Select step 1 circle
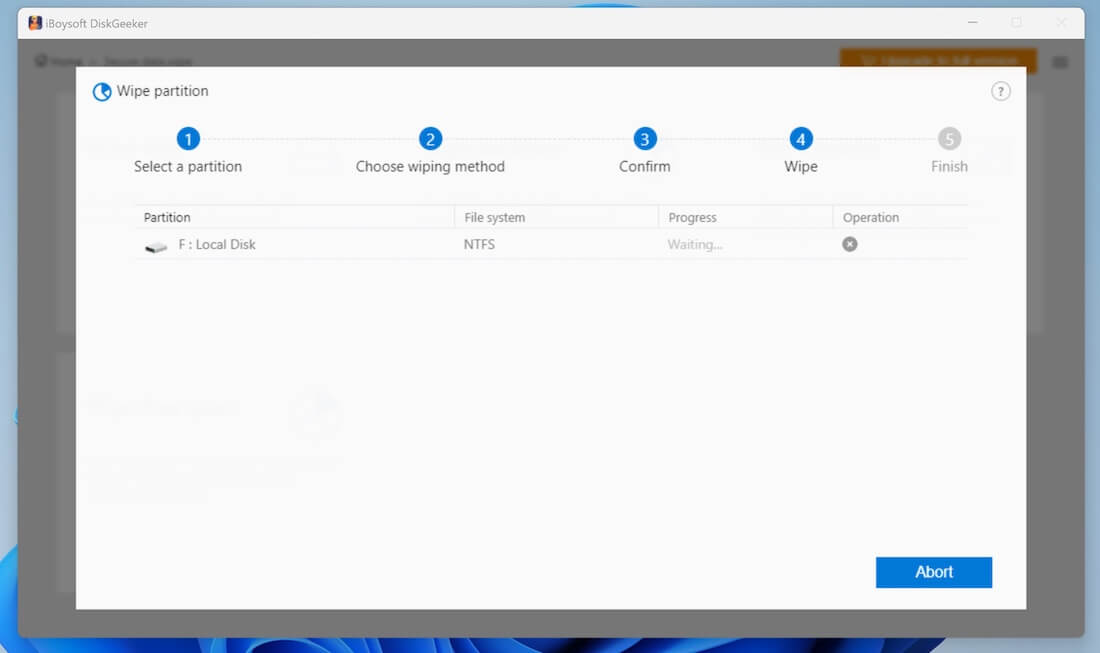Image resolution: width=1100 pixels, height=653 pixels. coord(188,139)
